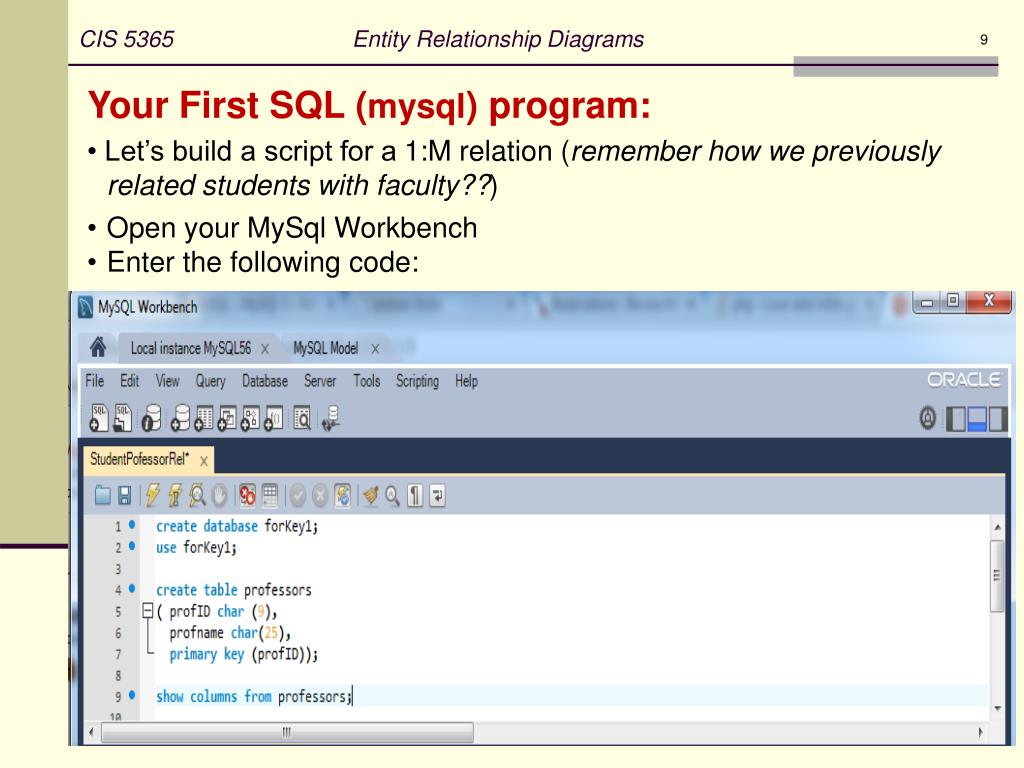Create a new schema icon

click(180, 418)
